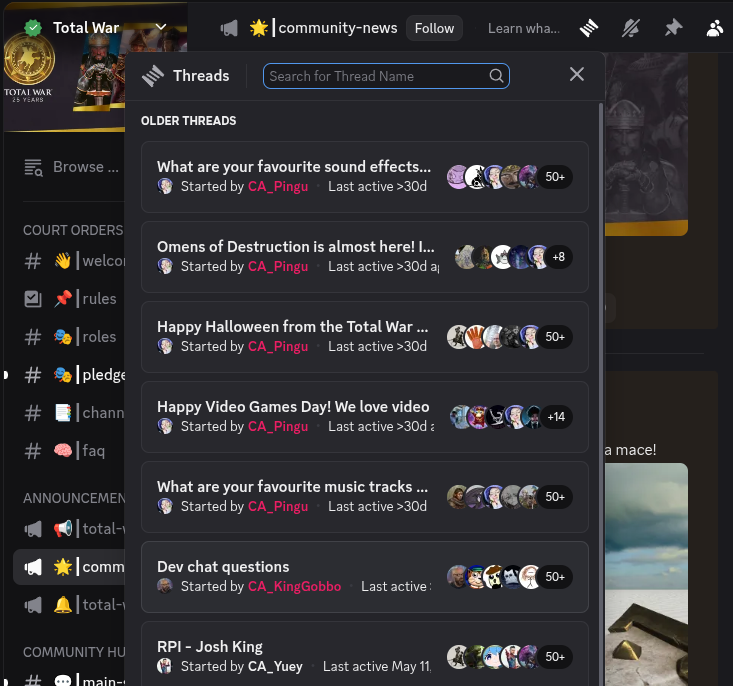733x686 pixels.
Task: Open the 'RPI - Josh King' thread
Action: pyautogui.click(x=365, y=654)
